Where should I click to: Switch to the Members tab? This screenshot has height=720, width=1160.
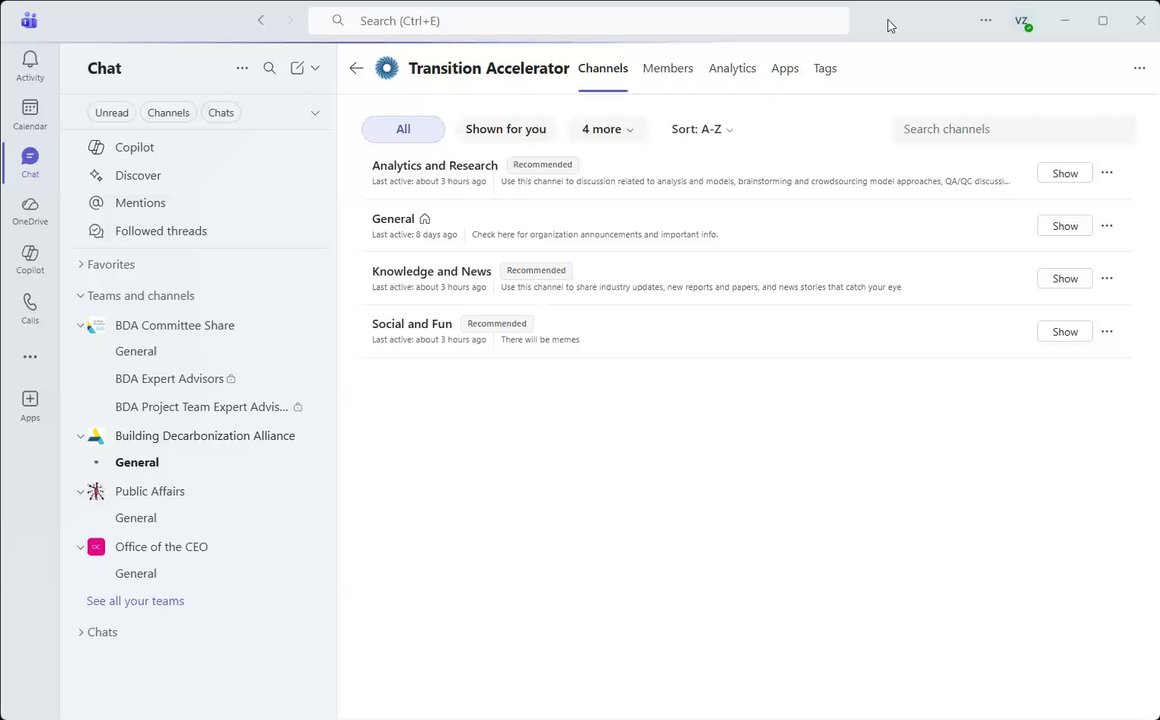(668, 68)
